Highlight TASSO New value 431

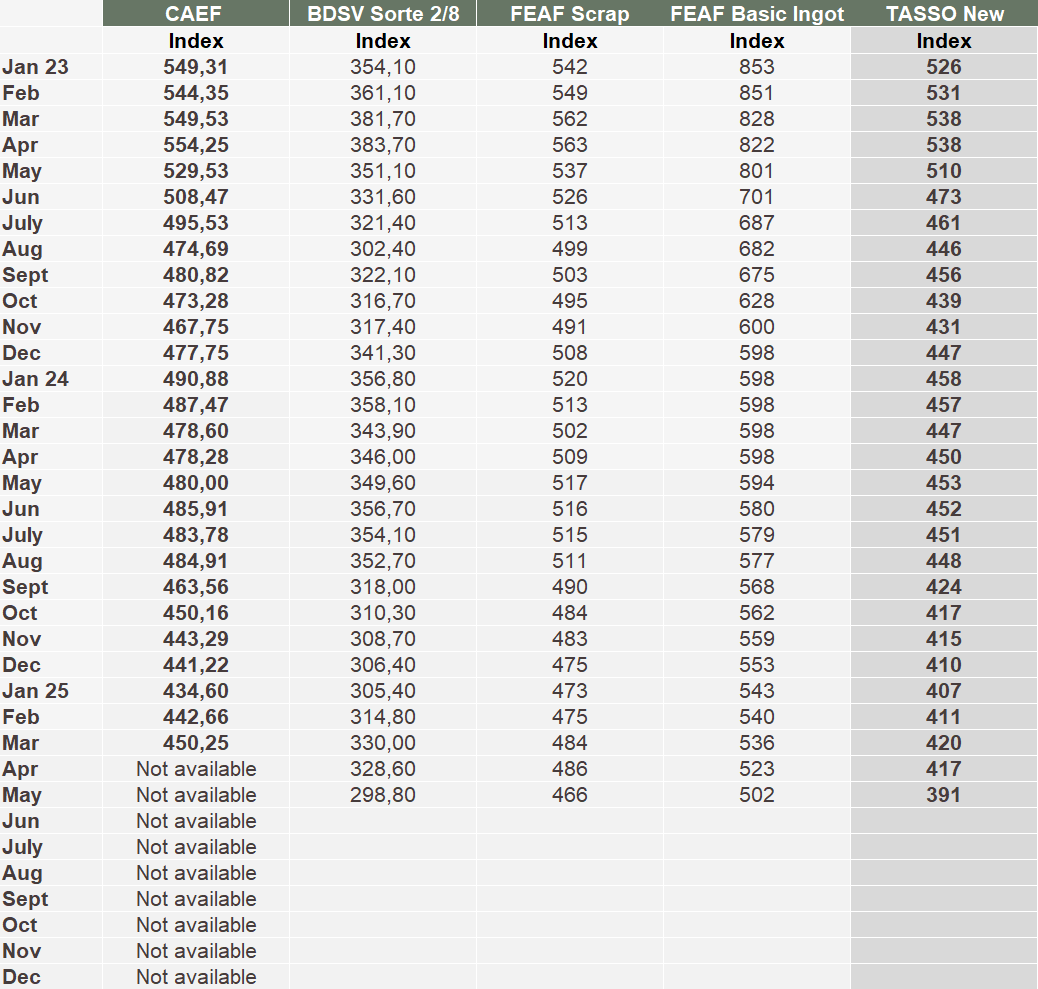point(944,327)
